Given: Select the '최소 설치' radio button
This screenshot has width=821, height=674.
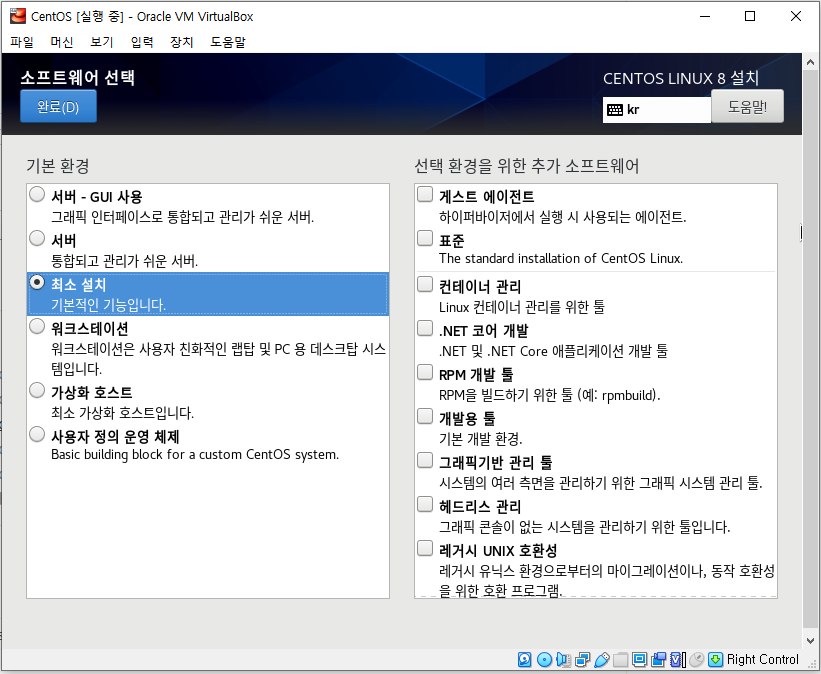Looking at the screenshot, I should coord(37,282).
